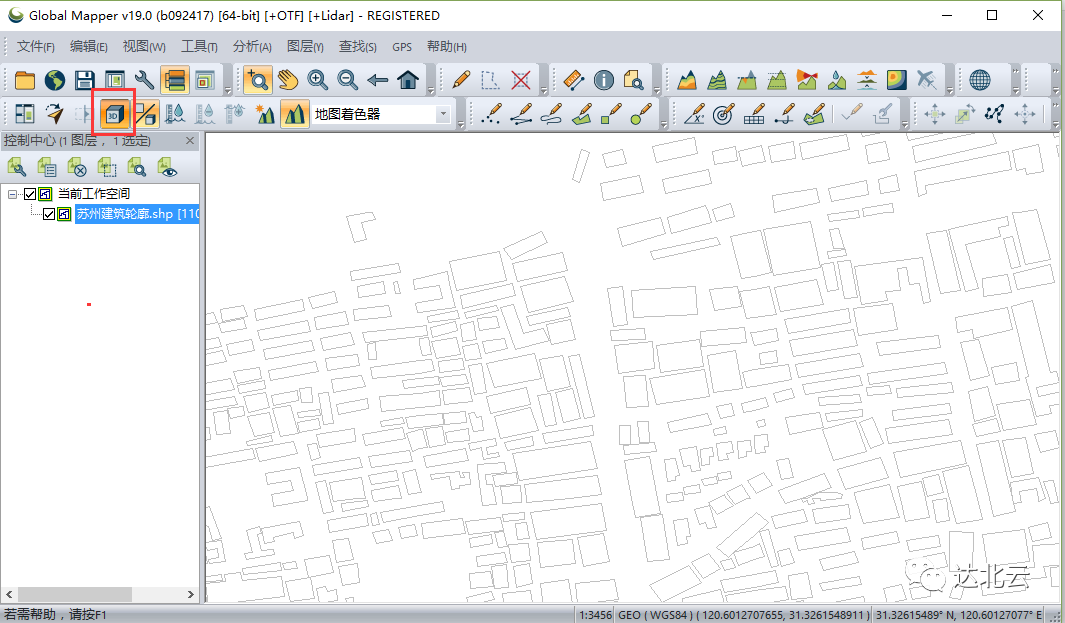Image resolution: width=1065 pixels, height=623 pixels.
Task: Open a data file with the folder icon
Action: point(24,80)
